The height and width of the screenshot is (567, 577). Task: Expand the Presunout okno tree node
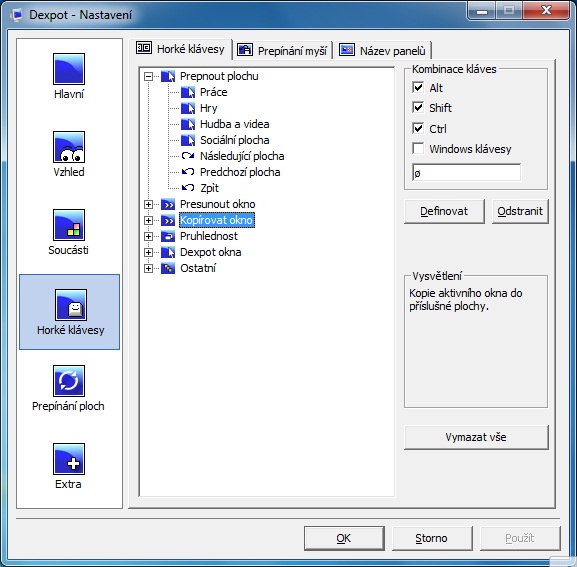click(x=148, y=204)
